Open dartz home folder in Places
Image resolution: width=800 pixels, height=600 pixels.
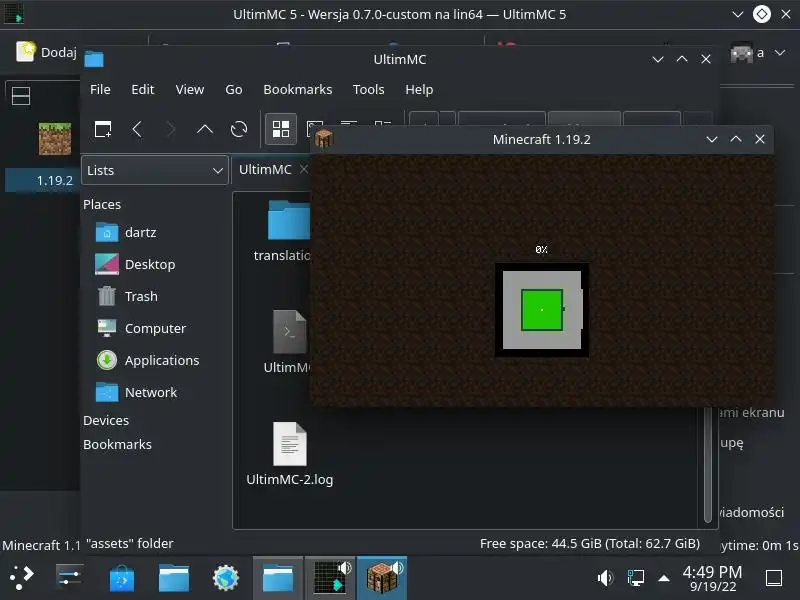126,233
